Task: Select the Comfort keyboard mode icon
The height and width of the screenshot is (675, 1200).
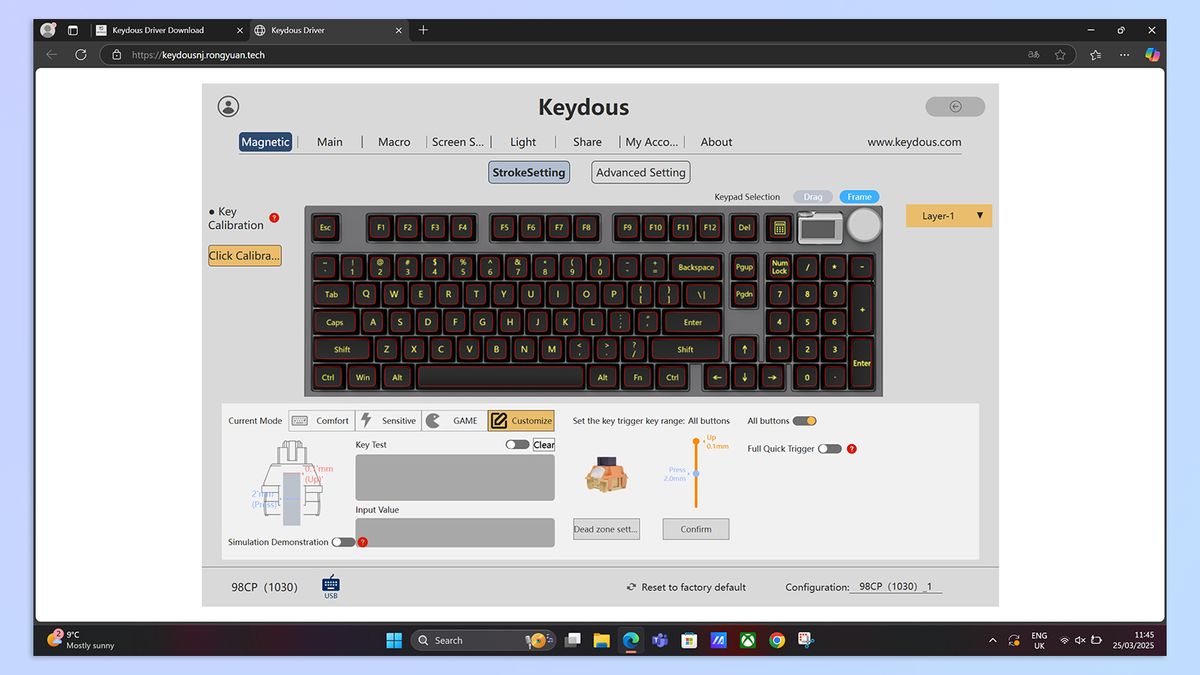Action: (x=299, y=420)
